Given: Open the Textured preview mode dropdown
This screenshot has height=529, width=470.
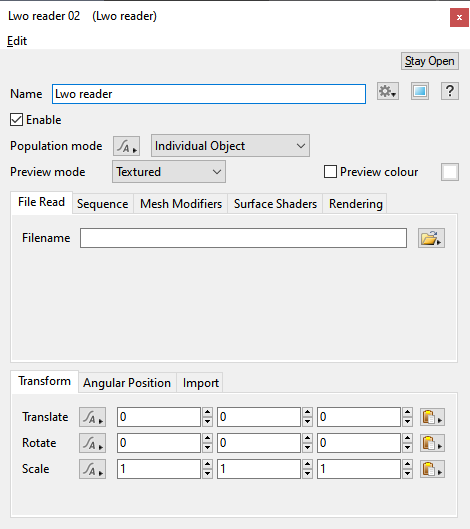Looking at the screenshot, I should (169, 172).
